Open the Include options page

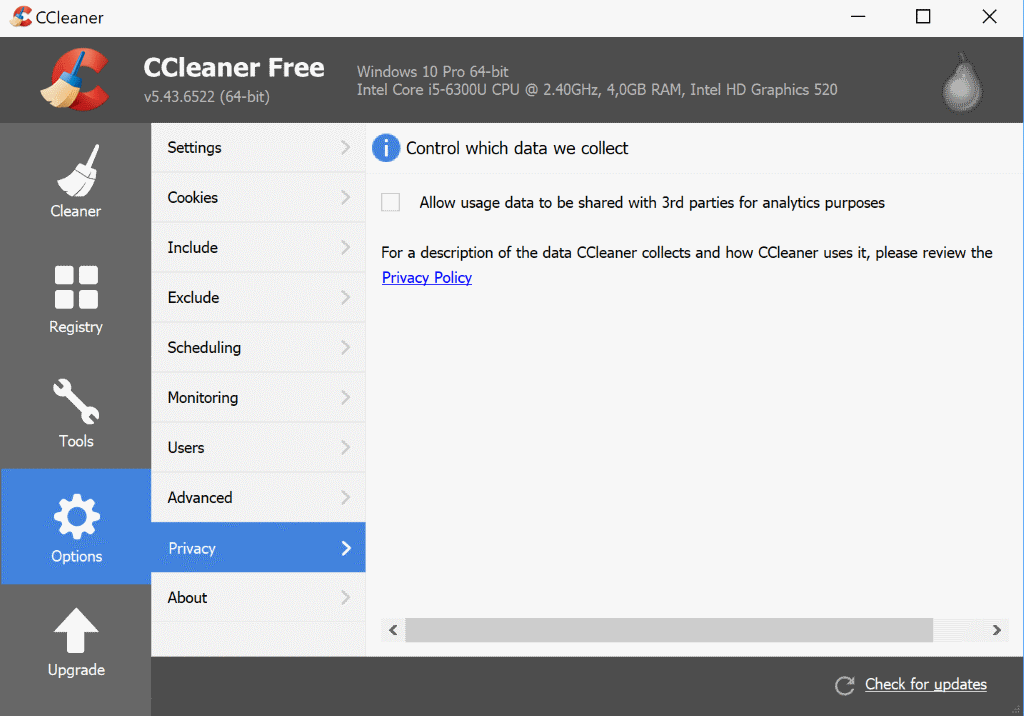258,248
